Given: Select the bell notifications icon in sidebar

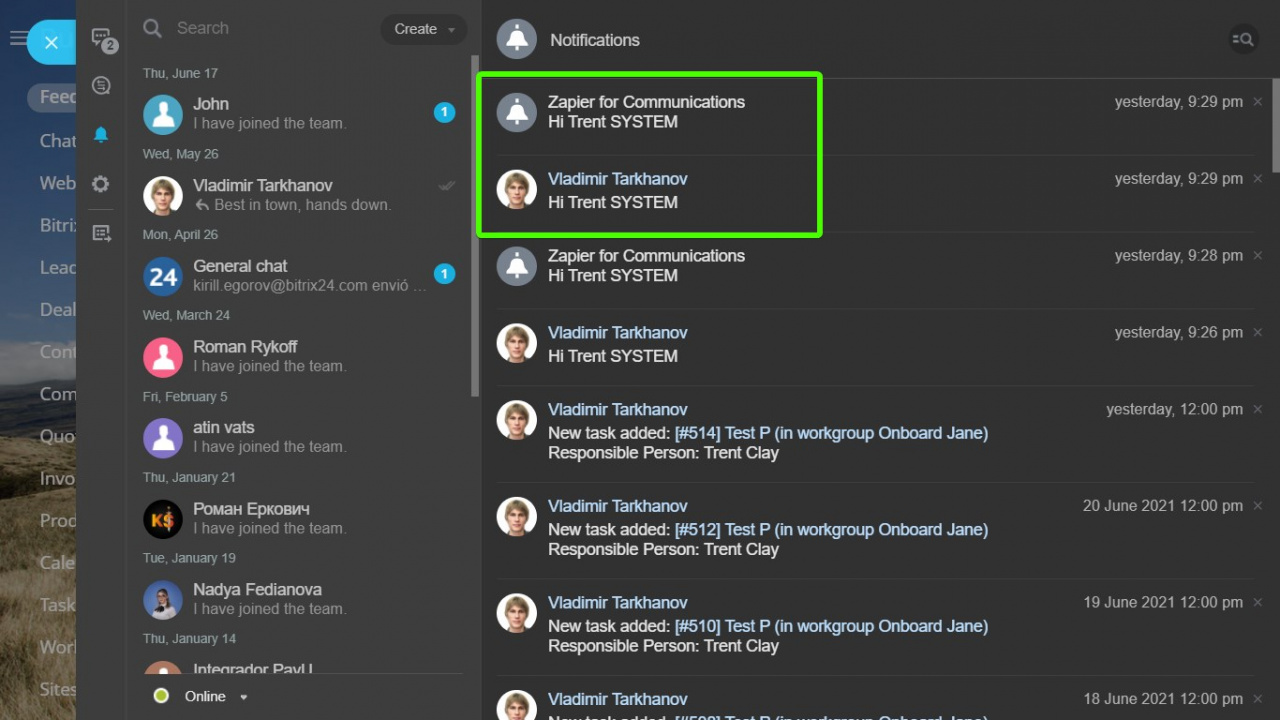Looking at the screenshot, I should tap(101, 135).
